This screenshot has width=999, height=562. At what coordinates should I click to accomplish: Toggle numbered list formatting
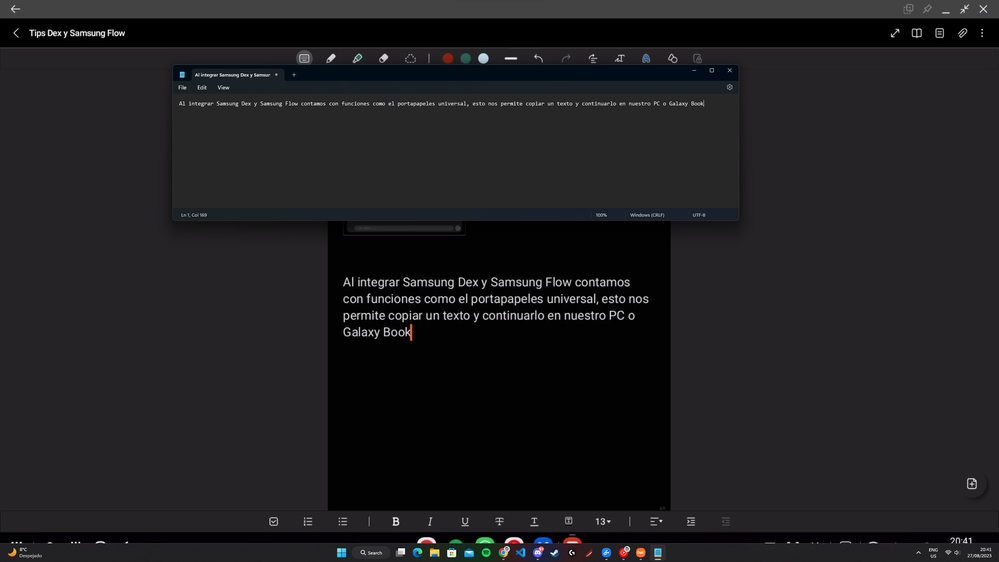[308, 521]
